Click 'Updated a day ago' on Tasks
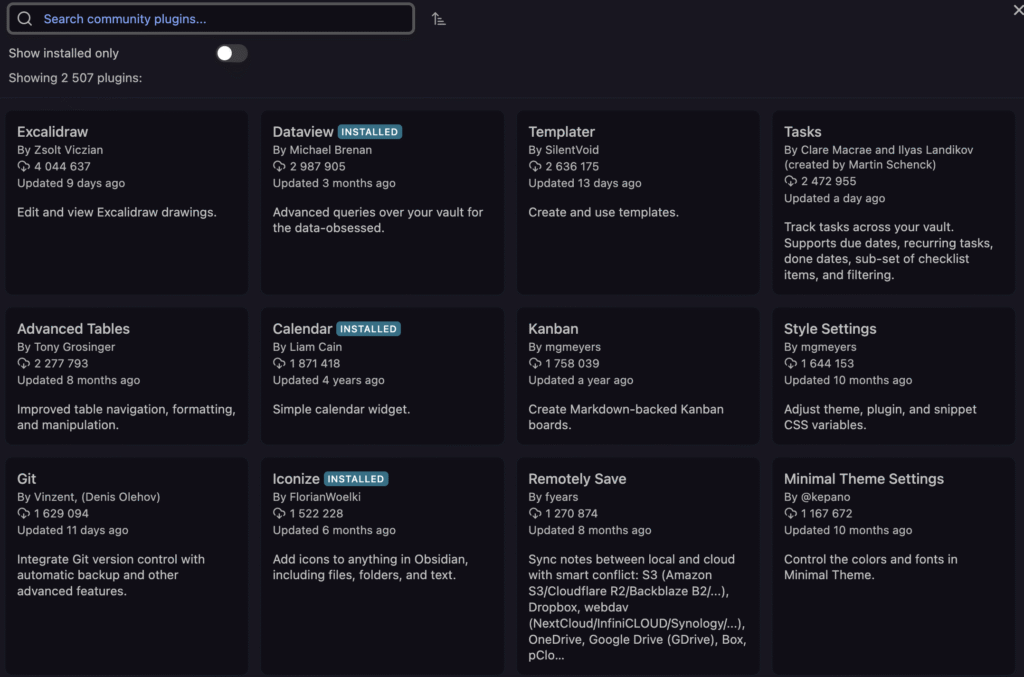1024x677 pixels. tap(835, 198)
